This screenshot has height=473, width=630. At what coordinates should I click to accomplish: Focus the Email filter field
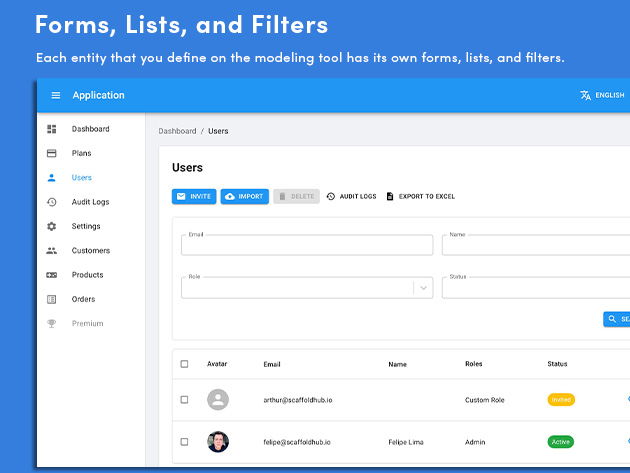tap(307, 245)
